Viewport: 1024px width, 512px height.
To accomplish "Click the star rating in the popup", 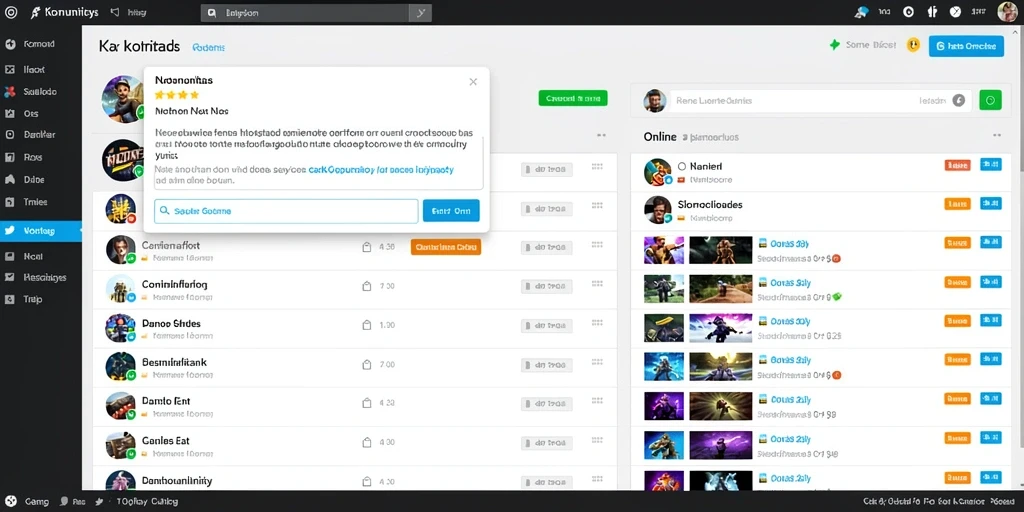I will (177, 95).
